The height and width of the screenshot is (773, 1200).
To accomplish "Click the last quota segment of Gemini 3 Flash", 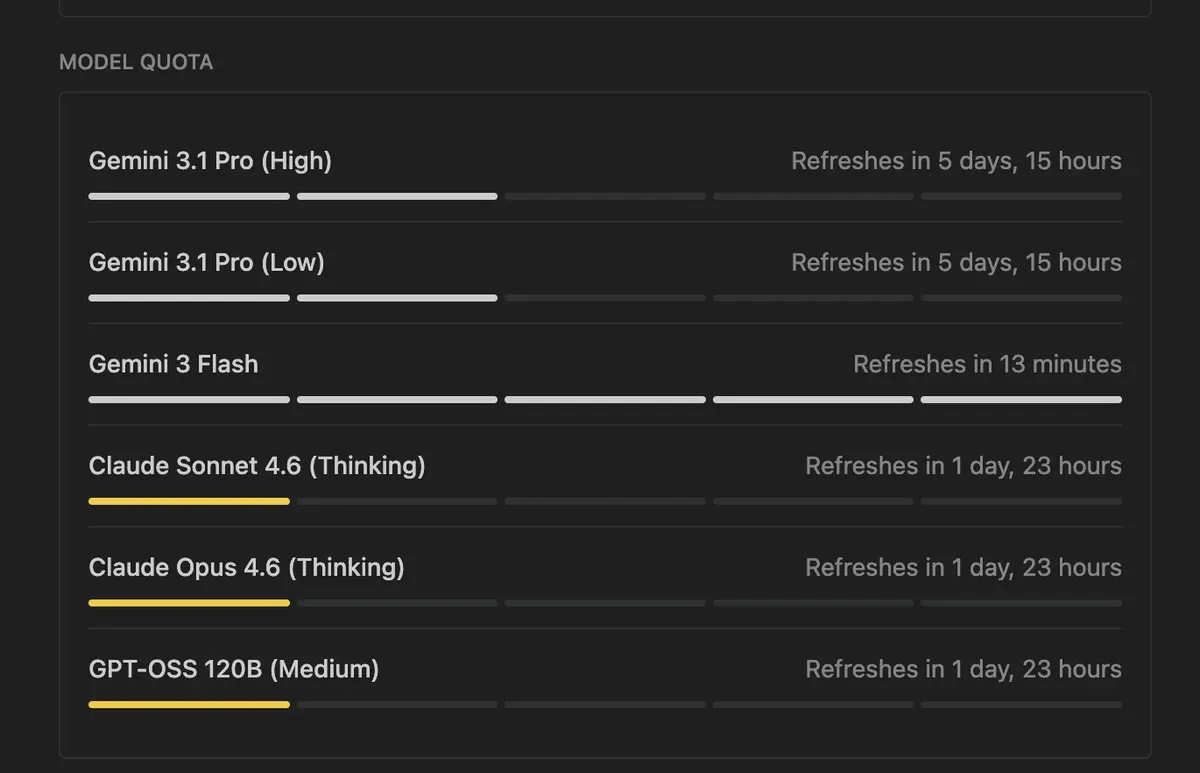I will coord(1021,400).
